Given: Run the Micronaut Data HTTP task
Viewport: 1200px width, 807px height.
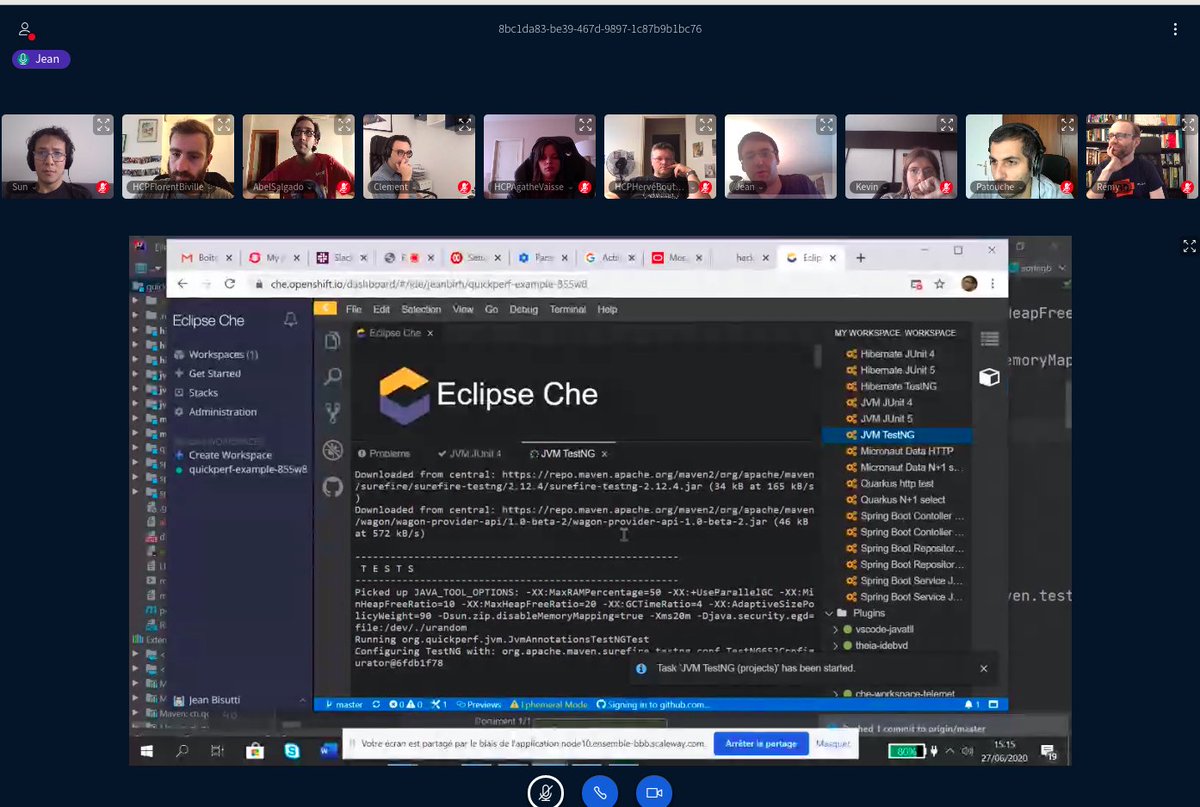Looking at the screenshot, I should pos(896,451).
